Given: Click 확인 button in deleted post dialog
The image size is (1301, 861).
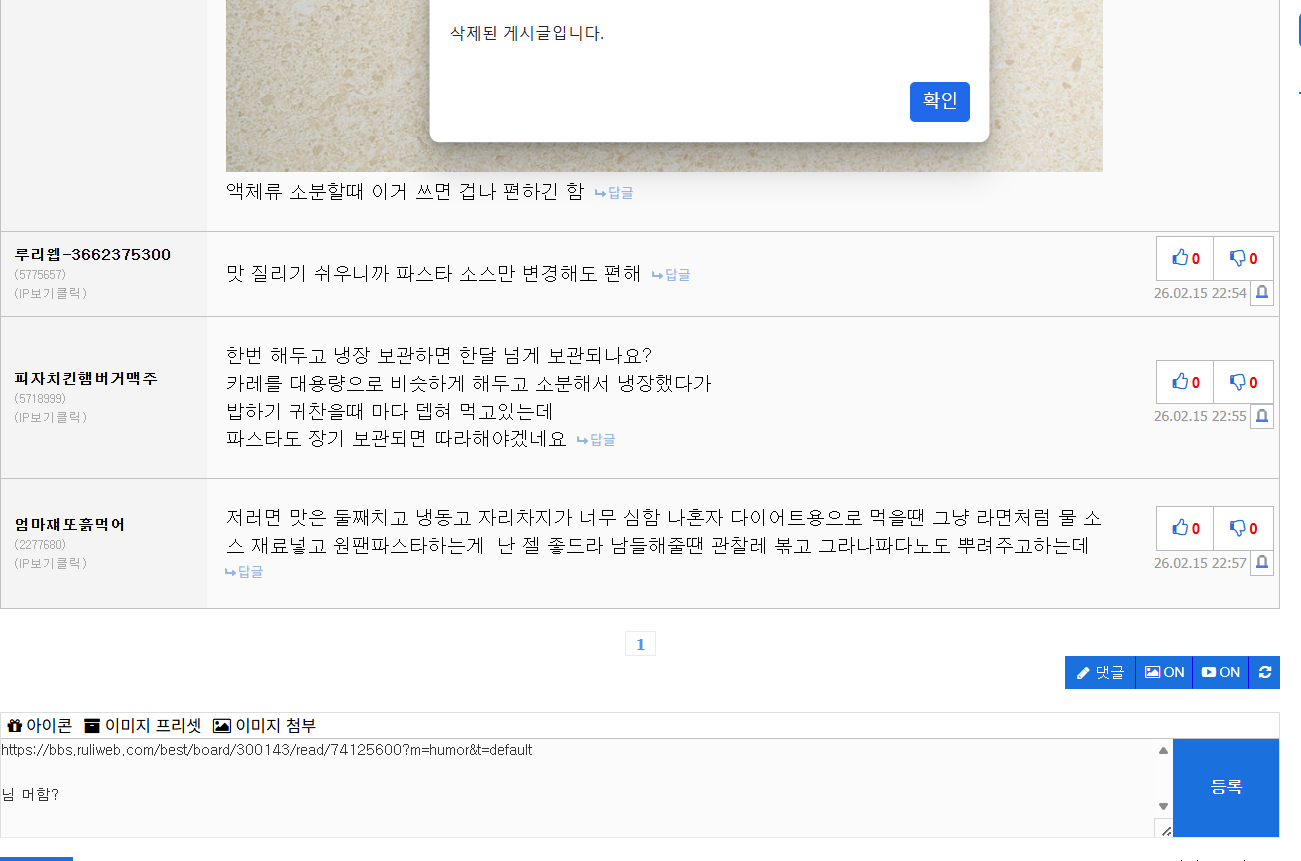Looking at the screenshot, I should coord(939,102).
